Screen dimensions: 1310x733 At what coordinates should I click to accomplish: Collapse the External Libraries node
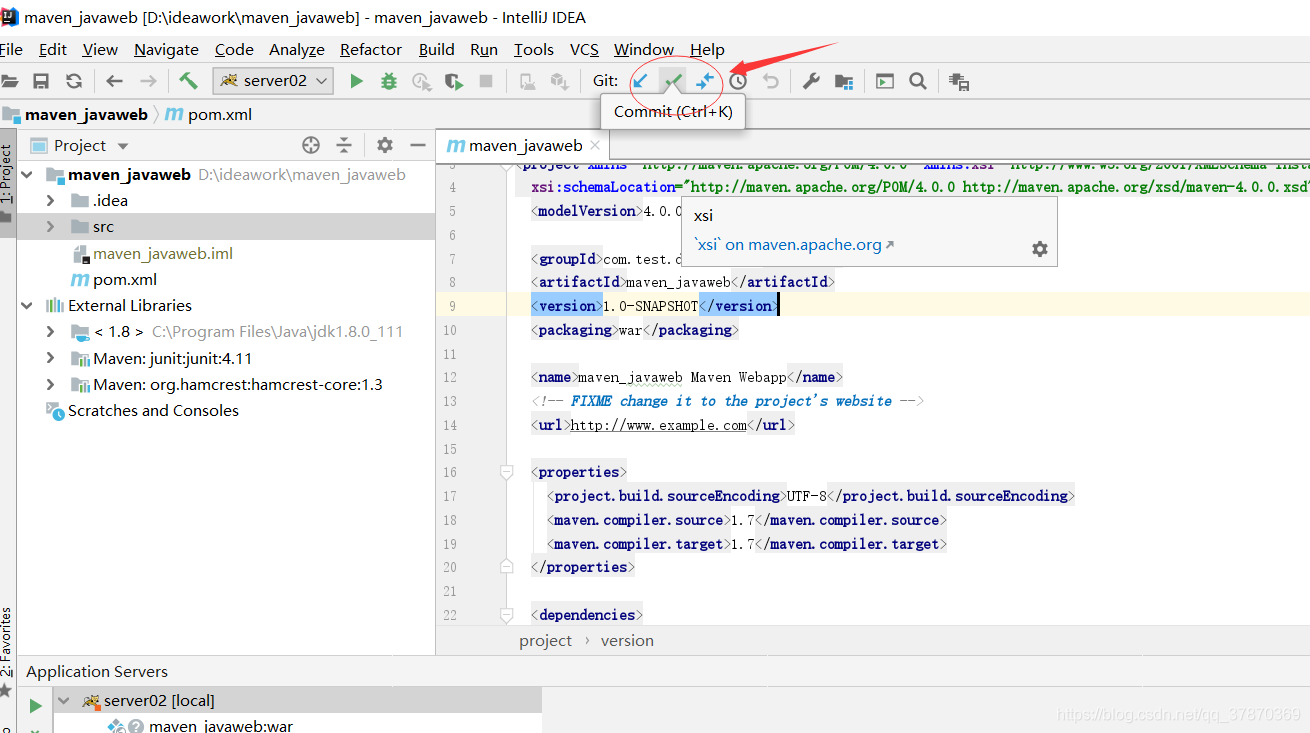(x=27, y=306)
